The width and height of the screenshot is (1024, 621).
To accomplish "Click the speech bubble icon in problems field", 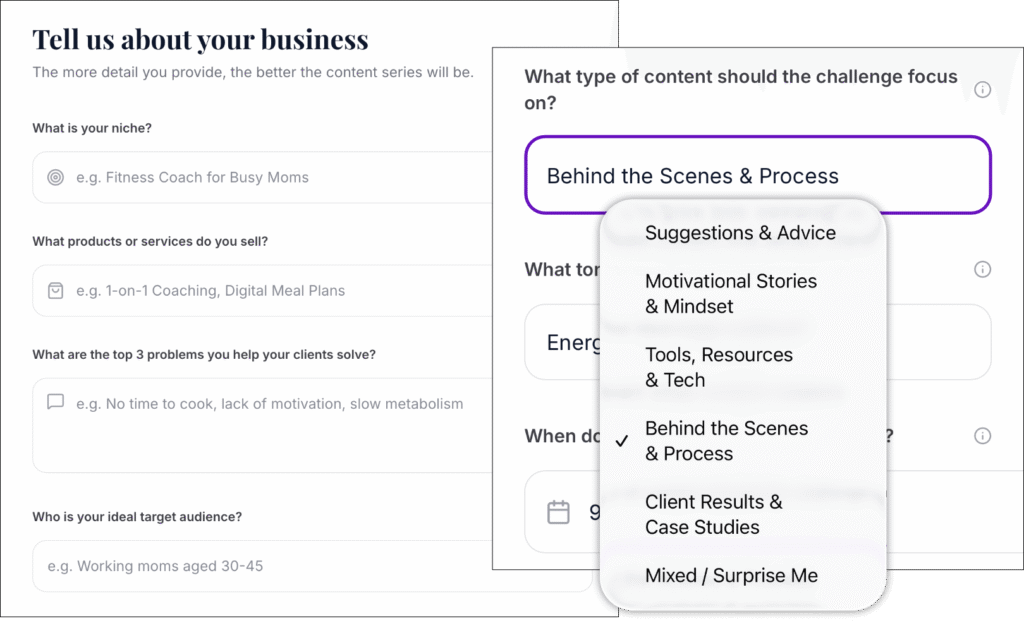I will [x=56, y=402].
